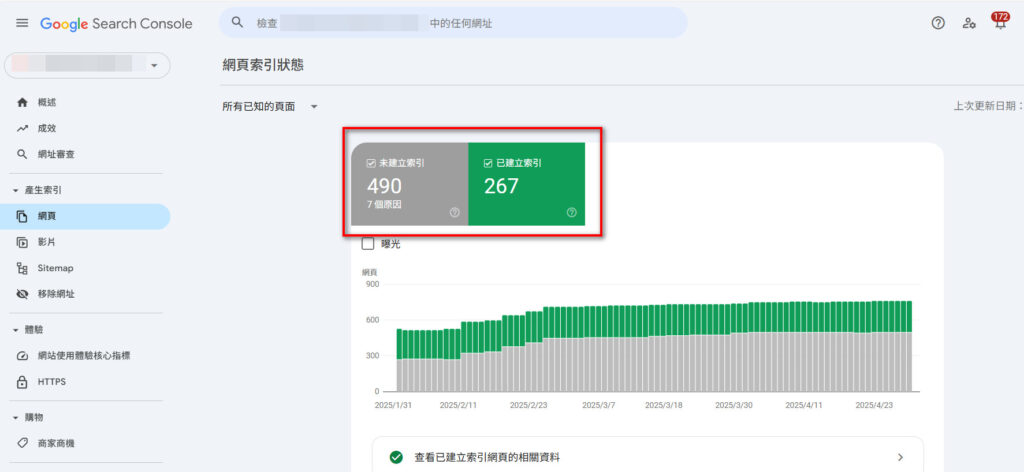Click the 已建立索引 267 card
The image size is (1024, 472).
[x=527, y=184]
